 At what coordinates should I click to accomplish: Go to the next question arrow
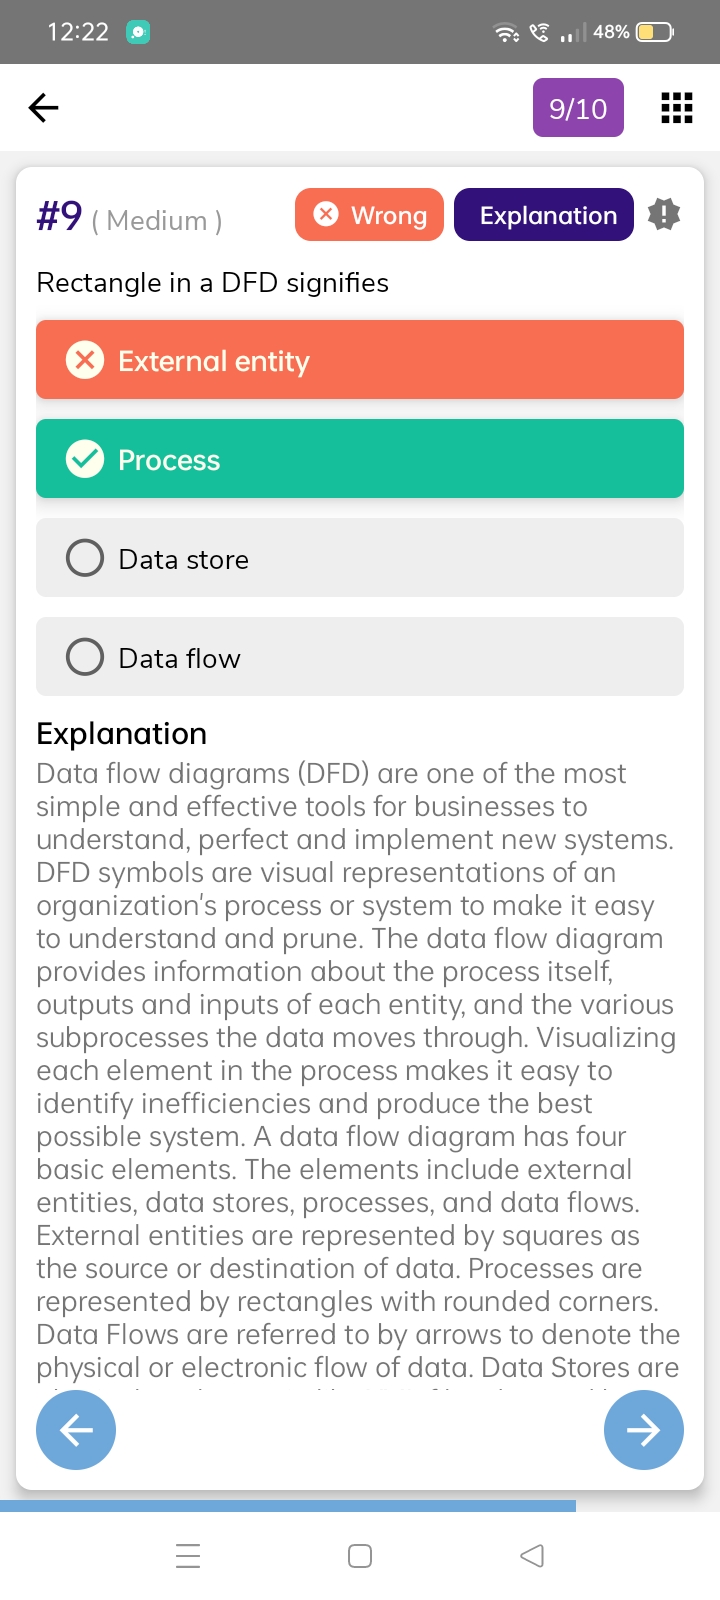[x=643, y=1430]
